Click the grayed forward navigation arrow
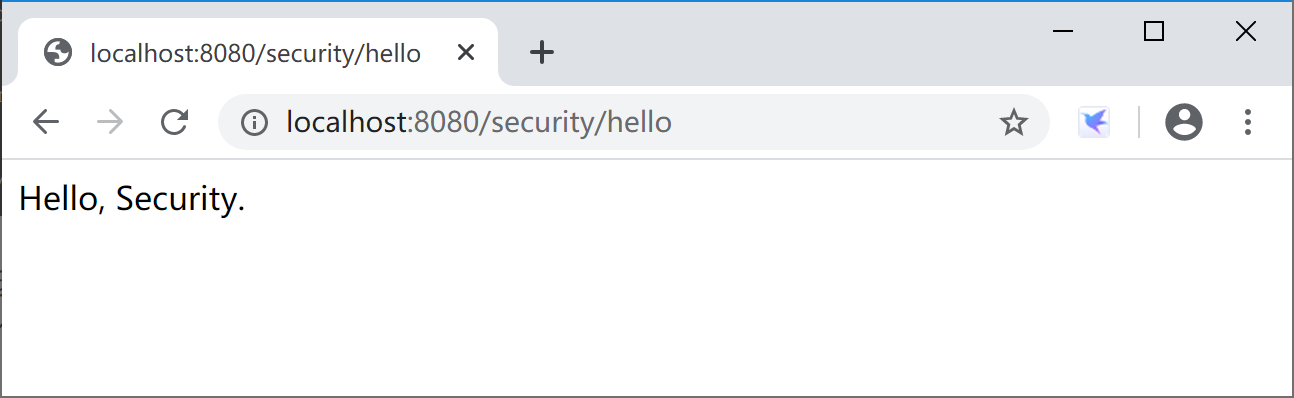The image size is (1294, 398). pos(110,122)
